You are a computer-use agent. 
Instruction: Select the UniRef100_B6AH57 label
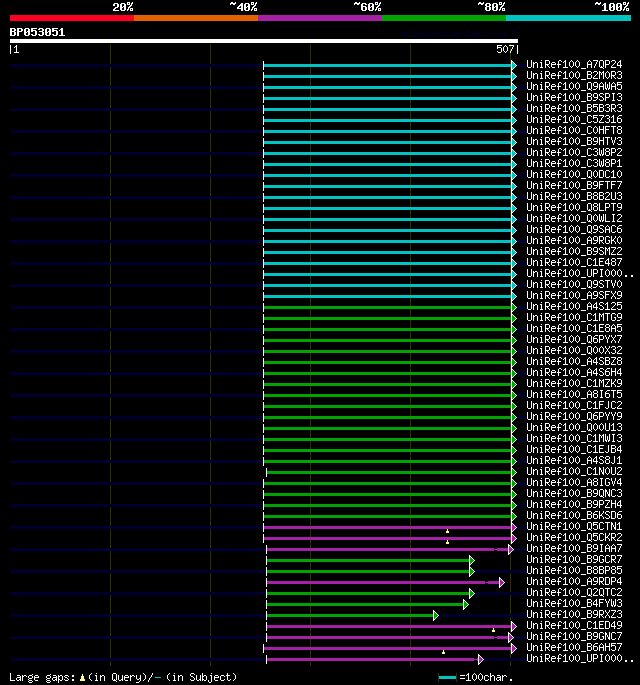pos(574,647)
